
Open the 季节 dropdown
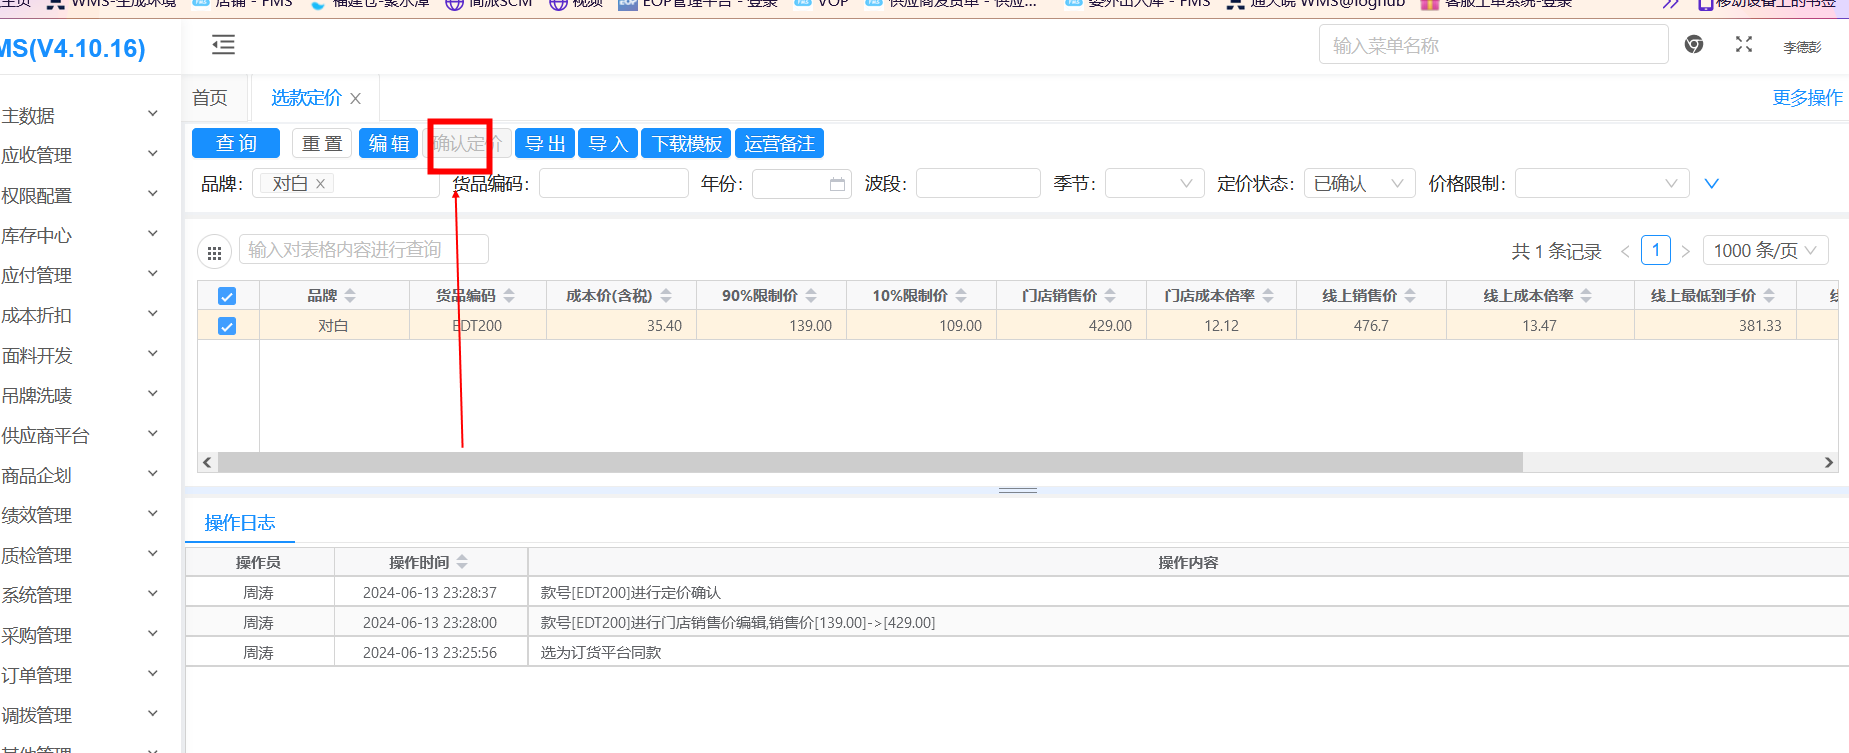pos(1154,184)
